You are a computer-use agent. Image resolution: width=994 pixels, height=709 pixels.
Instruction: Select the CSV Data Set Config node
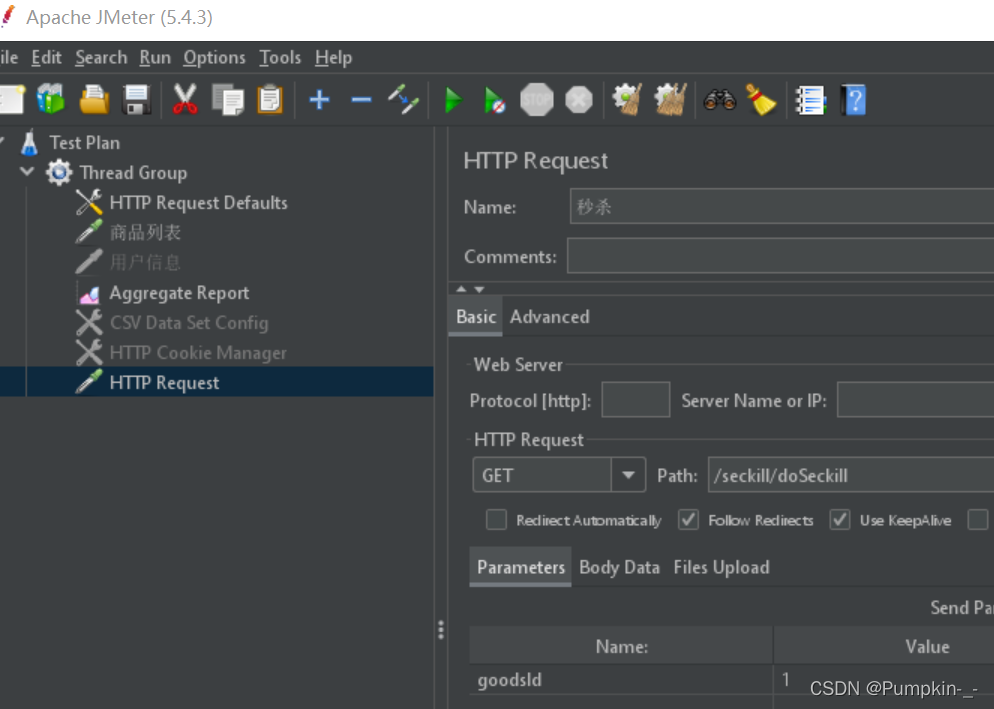point(189,323)
